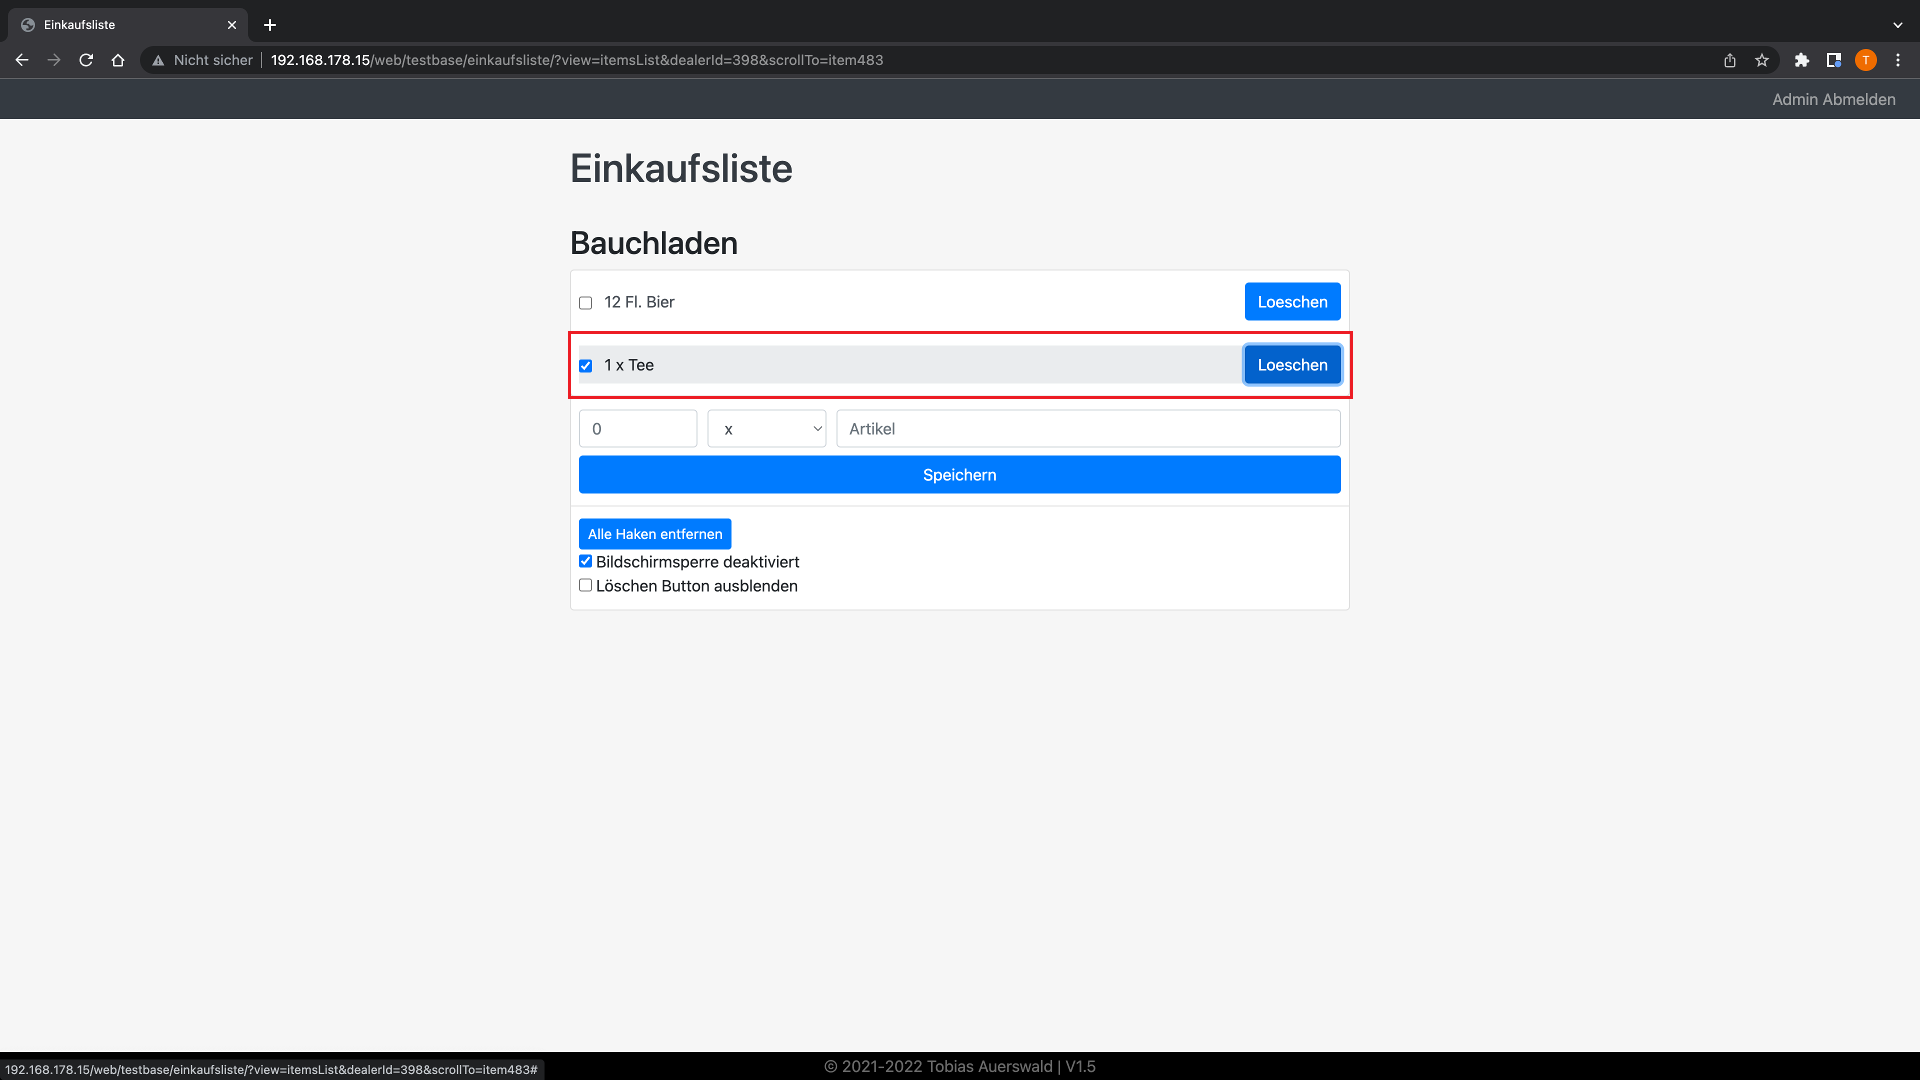This screenshot has height=1080, width=1920.
Task: Enable 'Löschen Button ausblenden' checkbox
Action: click(585, 585)
